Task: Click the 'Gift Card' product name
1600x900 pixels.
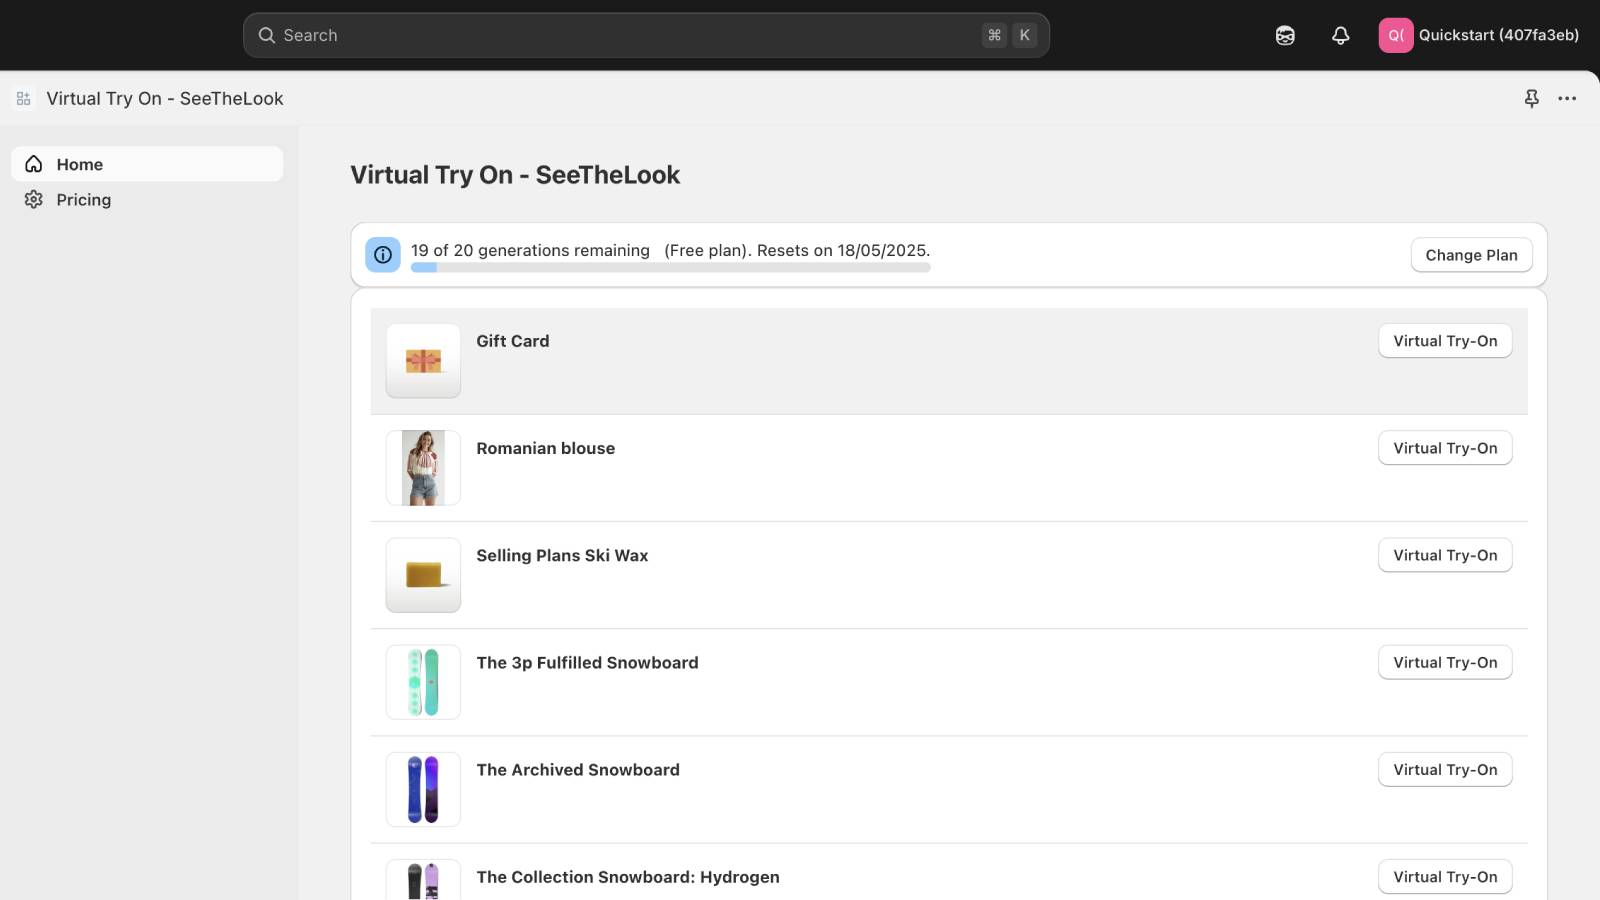Action: [513, 341]
